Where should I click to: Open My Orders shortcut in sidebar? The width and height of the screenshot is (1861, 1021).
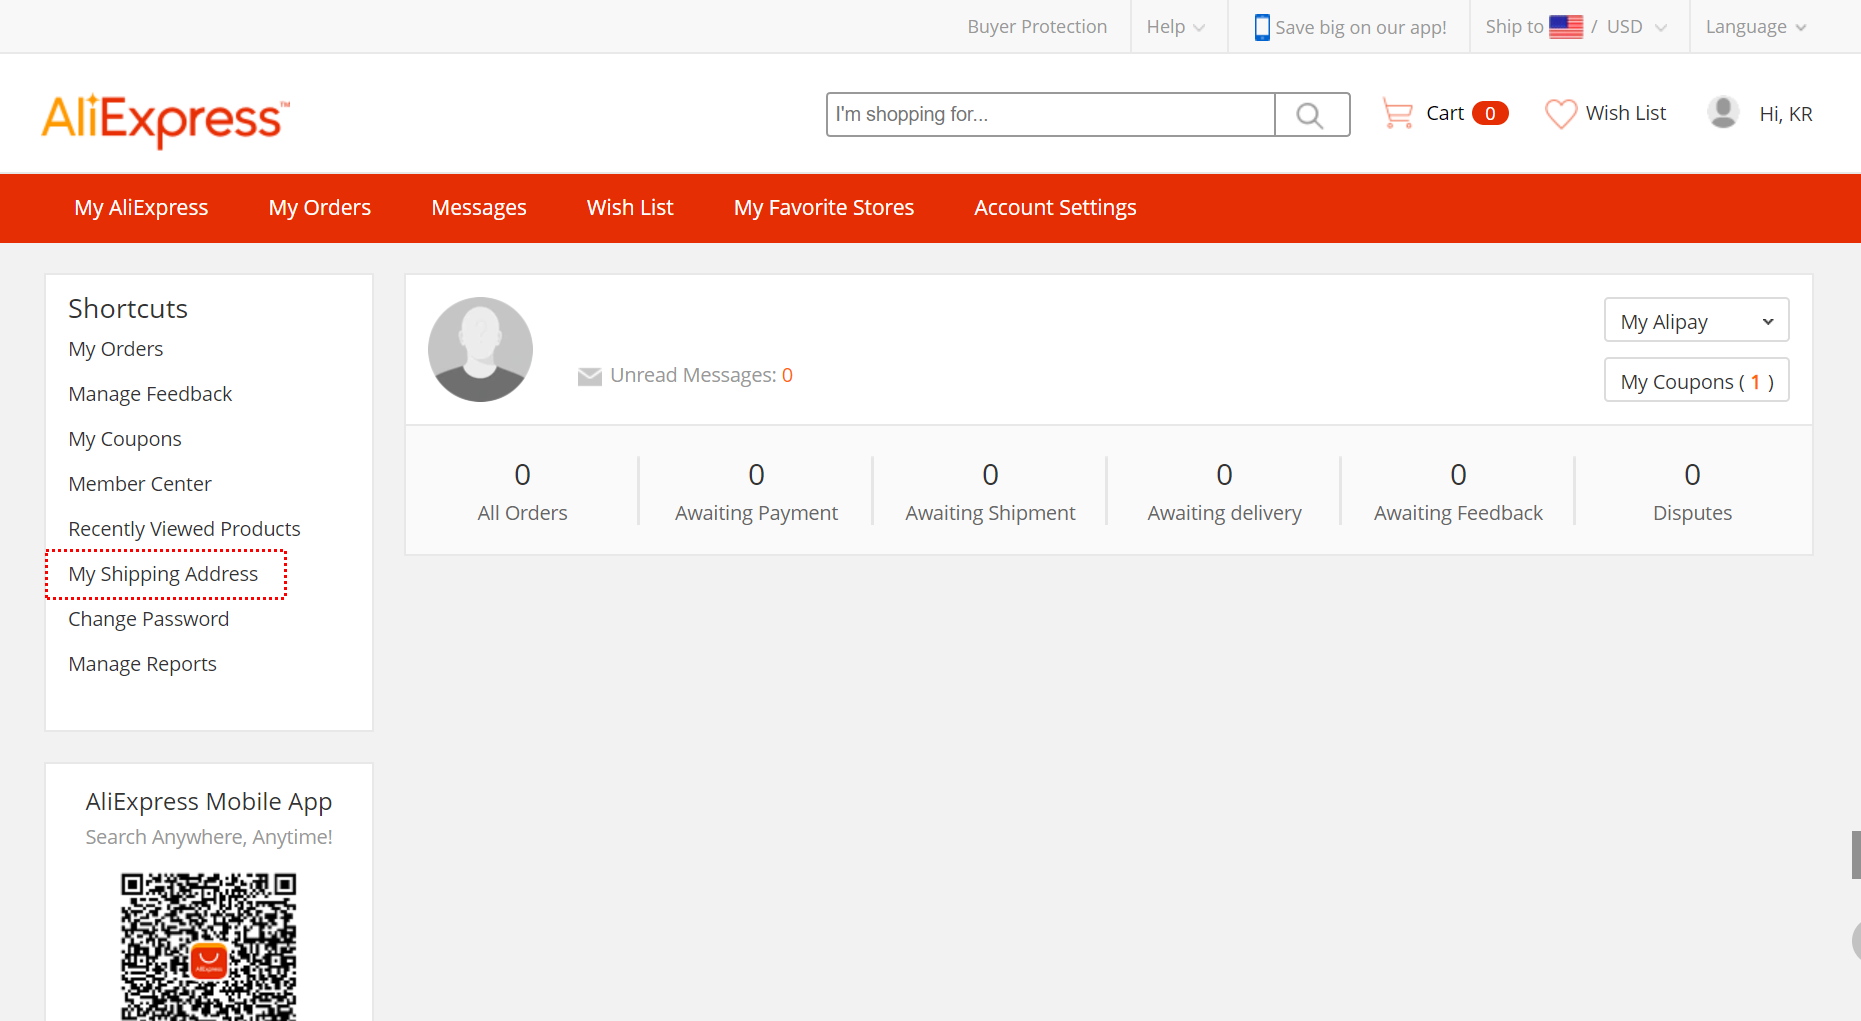116,349
